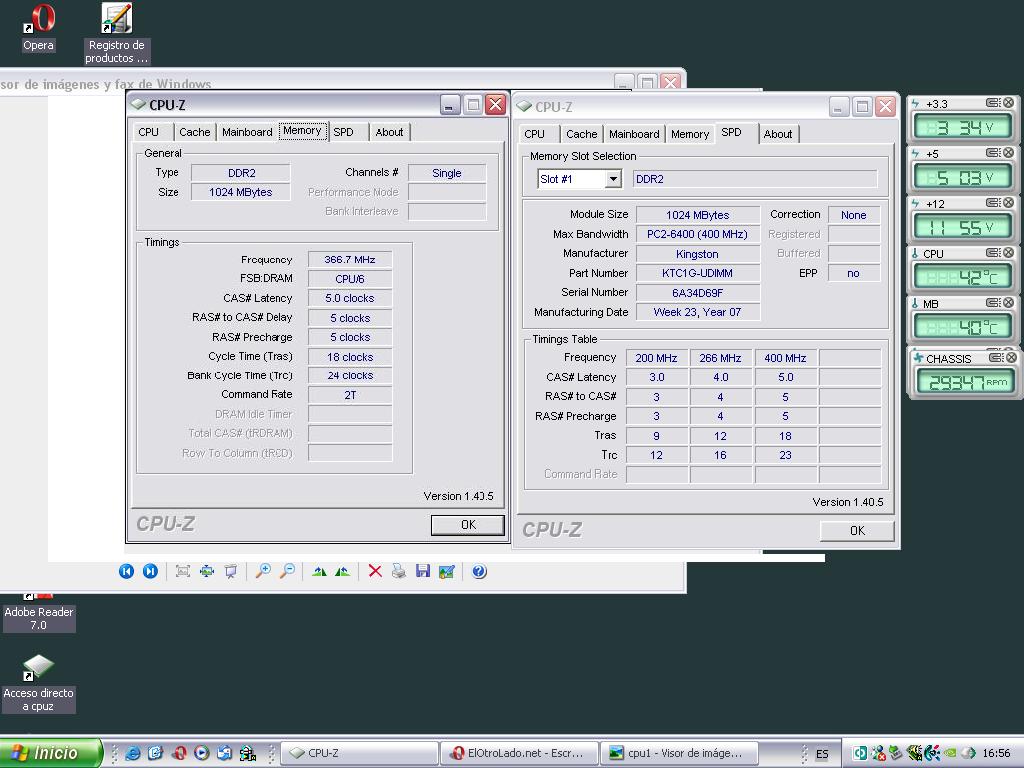Screen dimensions: 1024x768
Task: Select the Adobe Reader 7.0 desktop icon
Action: pyautogui.click(x=39, y=612)
